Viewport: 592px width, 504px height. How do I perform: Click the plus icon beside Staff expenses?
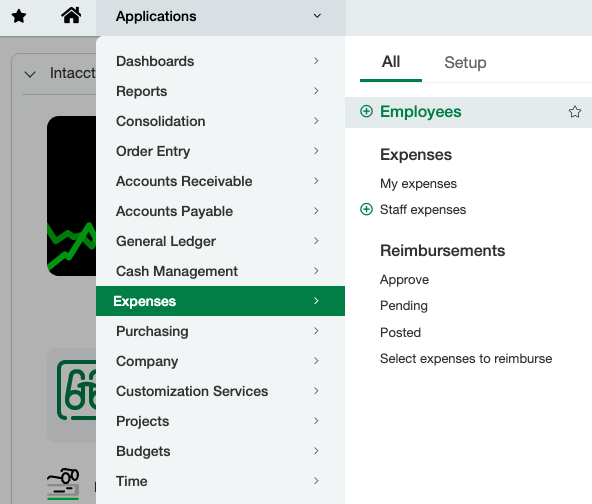[x=366, y=209]
